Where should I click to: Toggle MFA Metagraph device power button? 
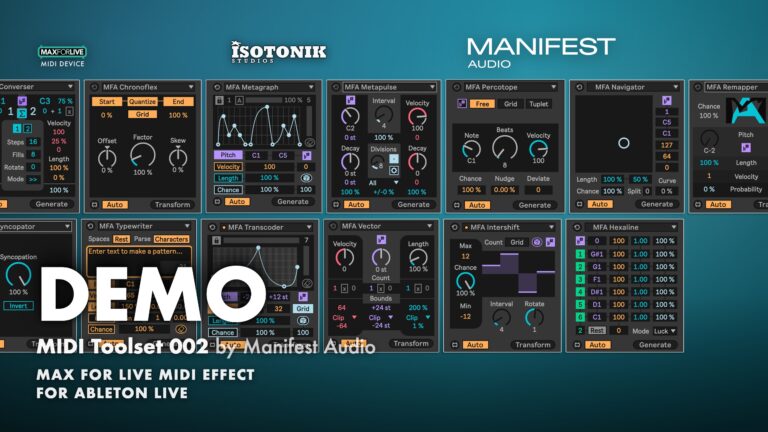click(x=217, y=87)
